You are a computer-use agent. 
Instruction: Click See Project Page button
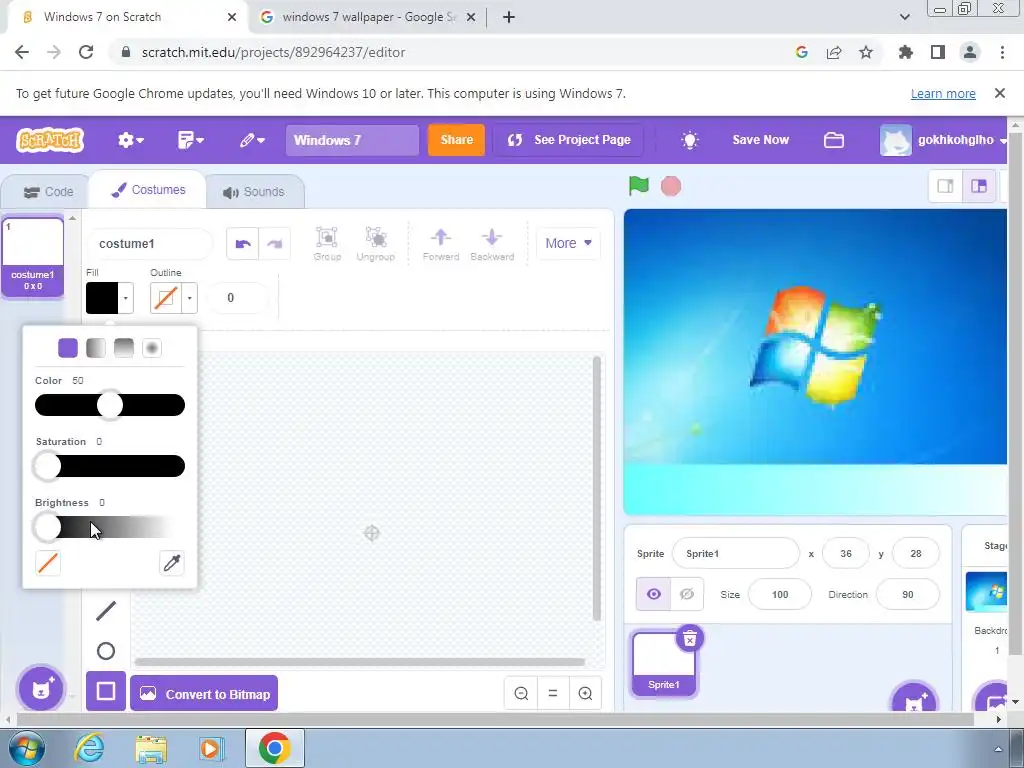coord(568,140)
